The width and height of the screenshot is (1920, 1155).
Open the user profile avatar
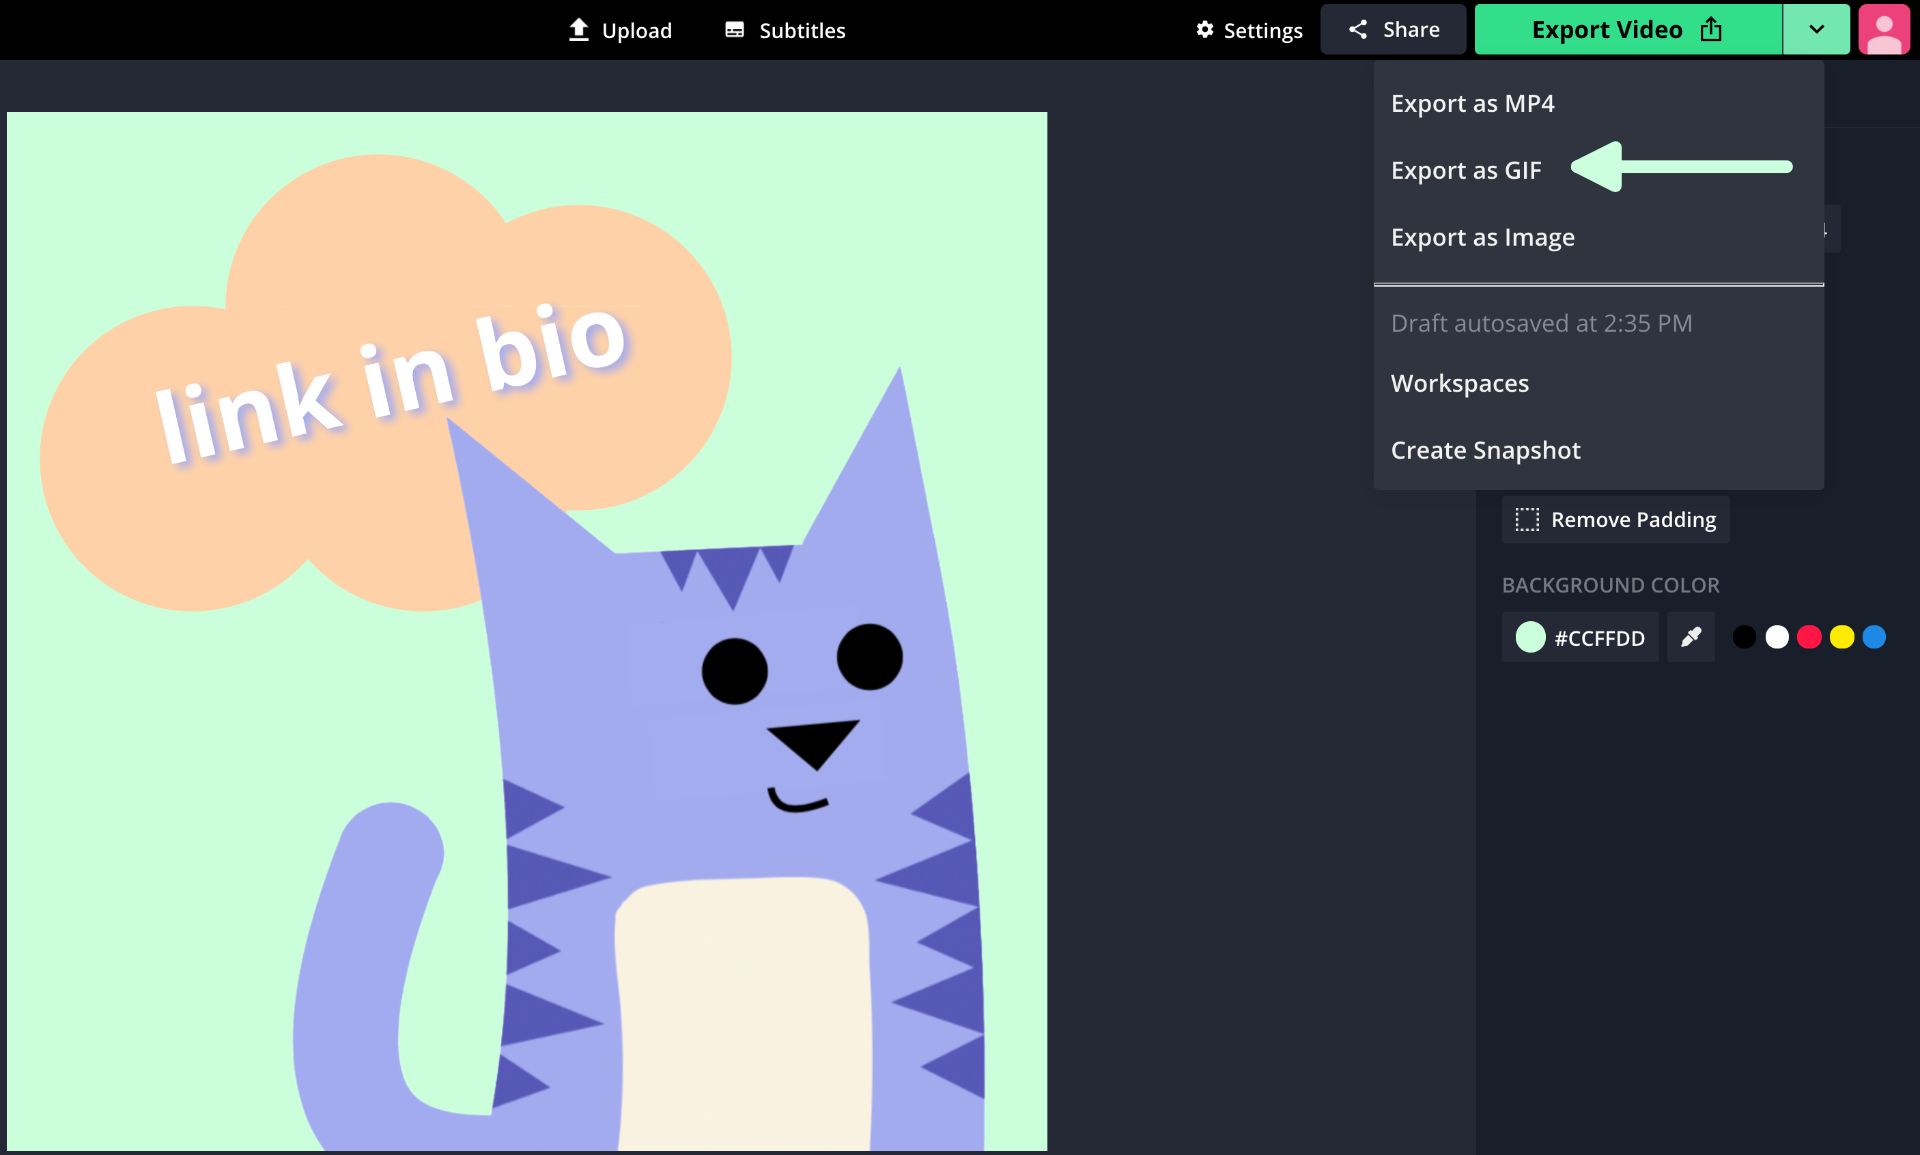click(1884, 30)
